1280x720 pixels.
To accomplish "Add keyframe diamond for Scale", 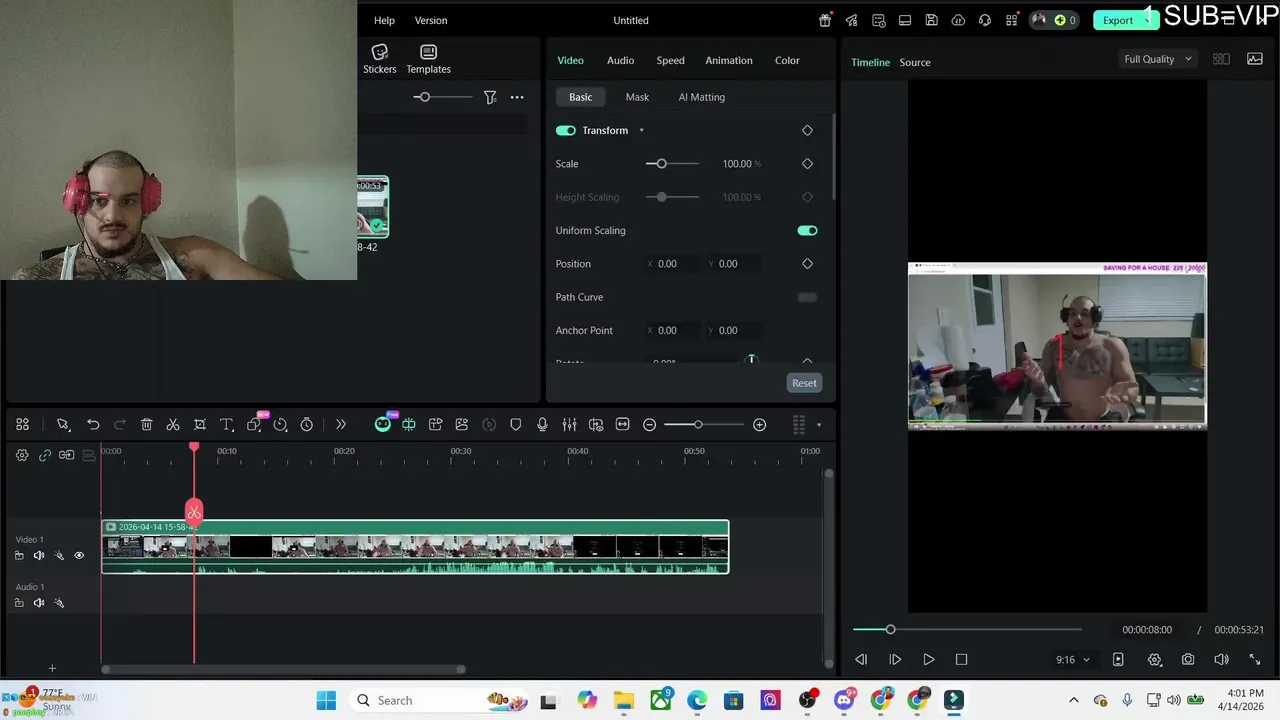I will 807,163.
